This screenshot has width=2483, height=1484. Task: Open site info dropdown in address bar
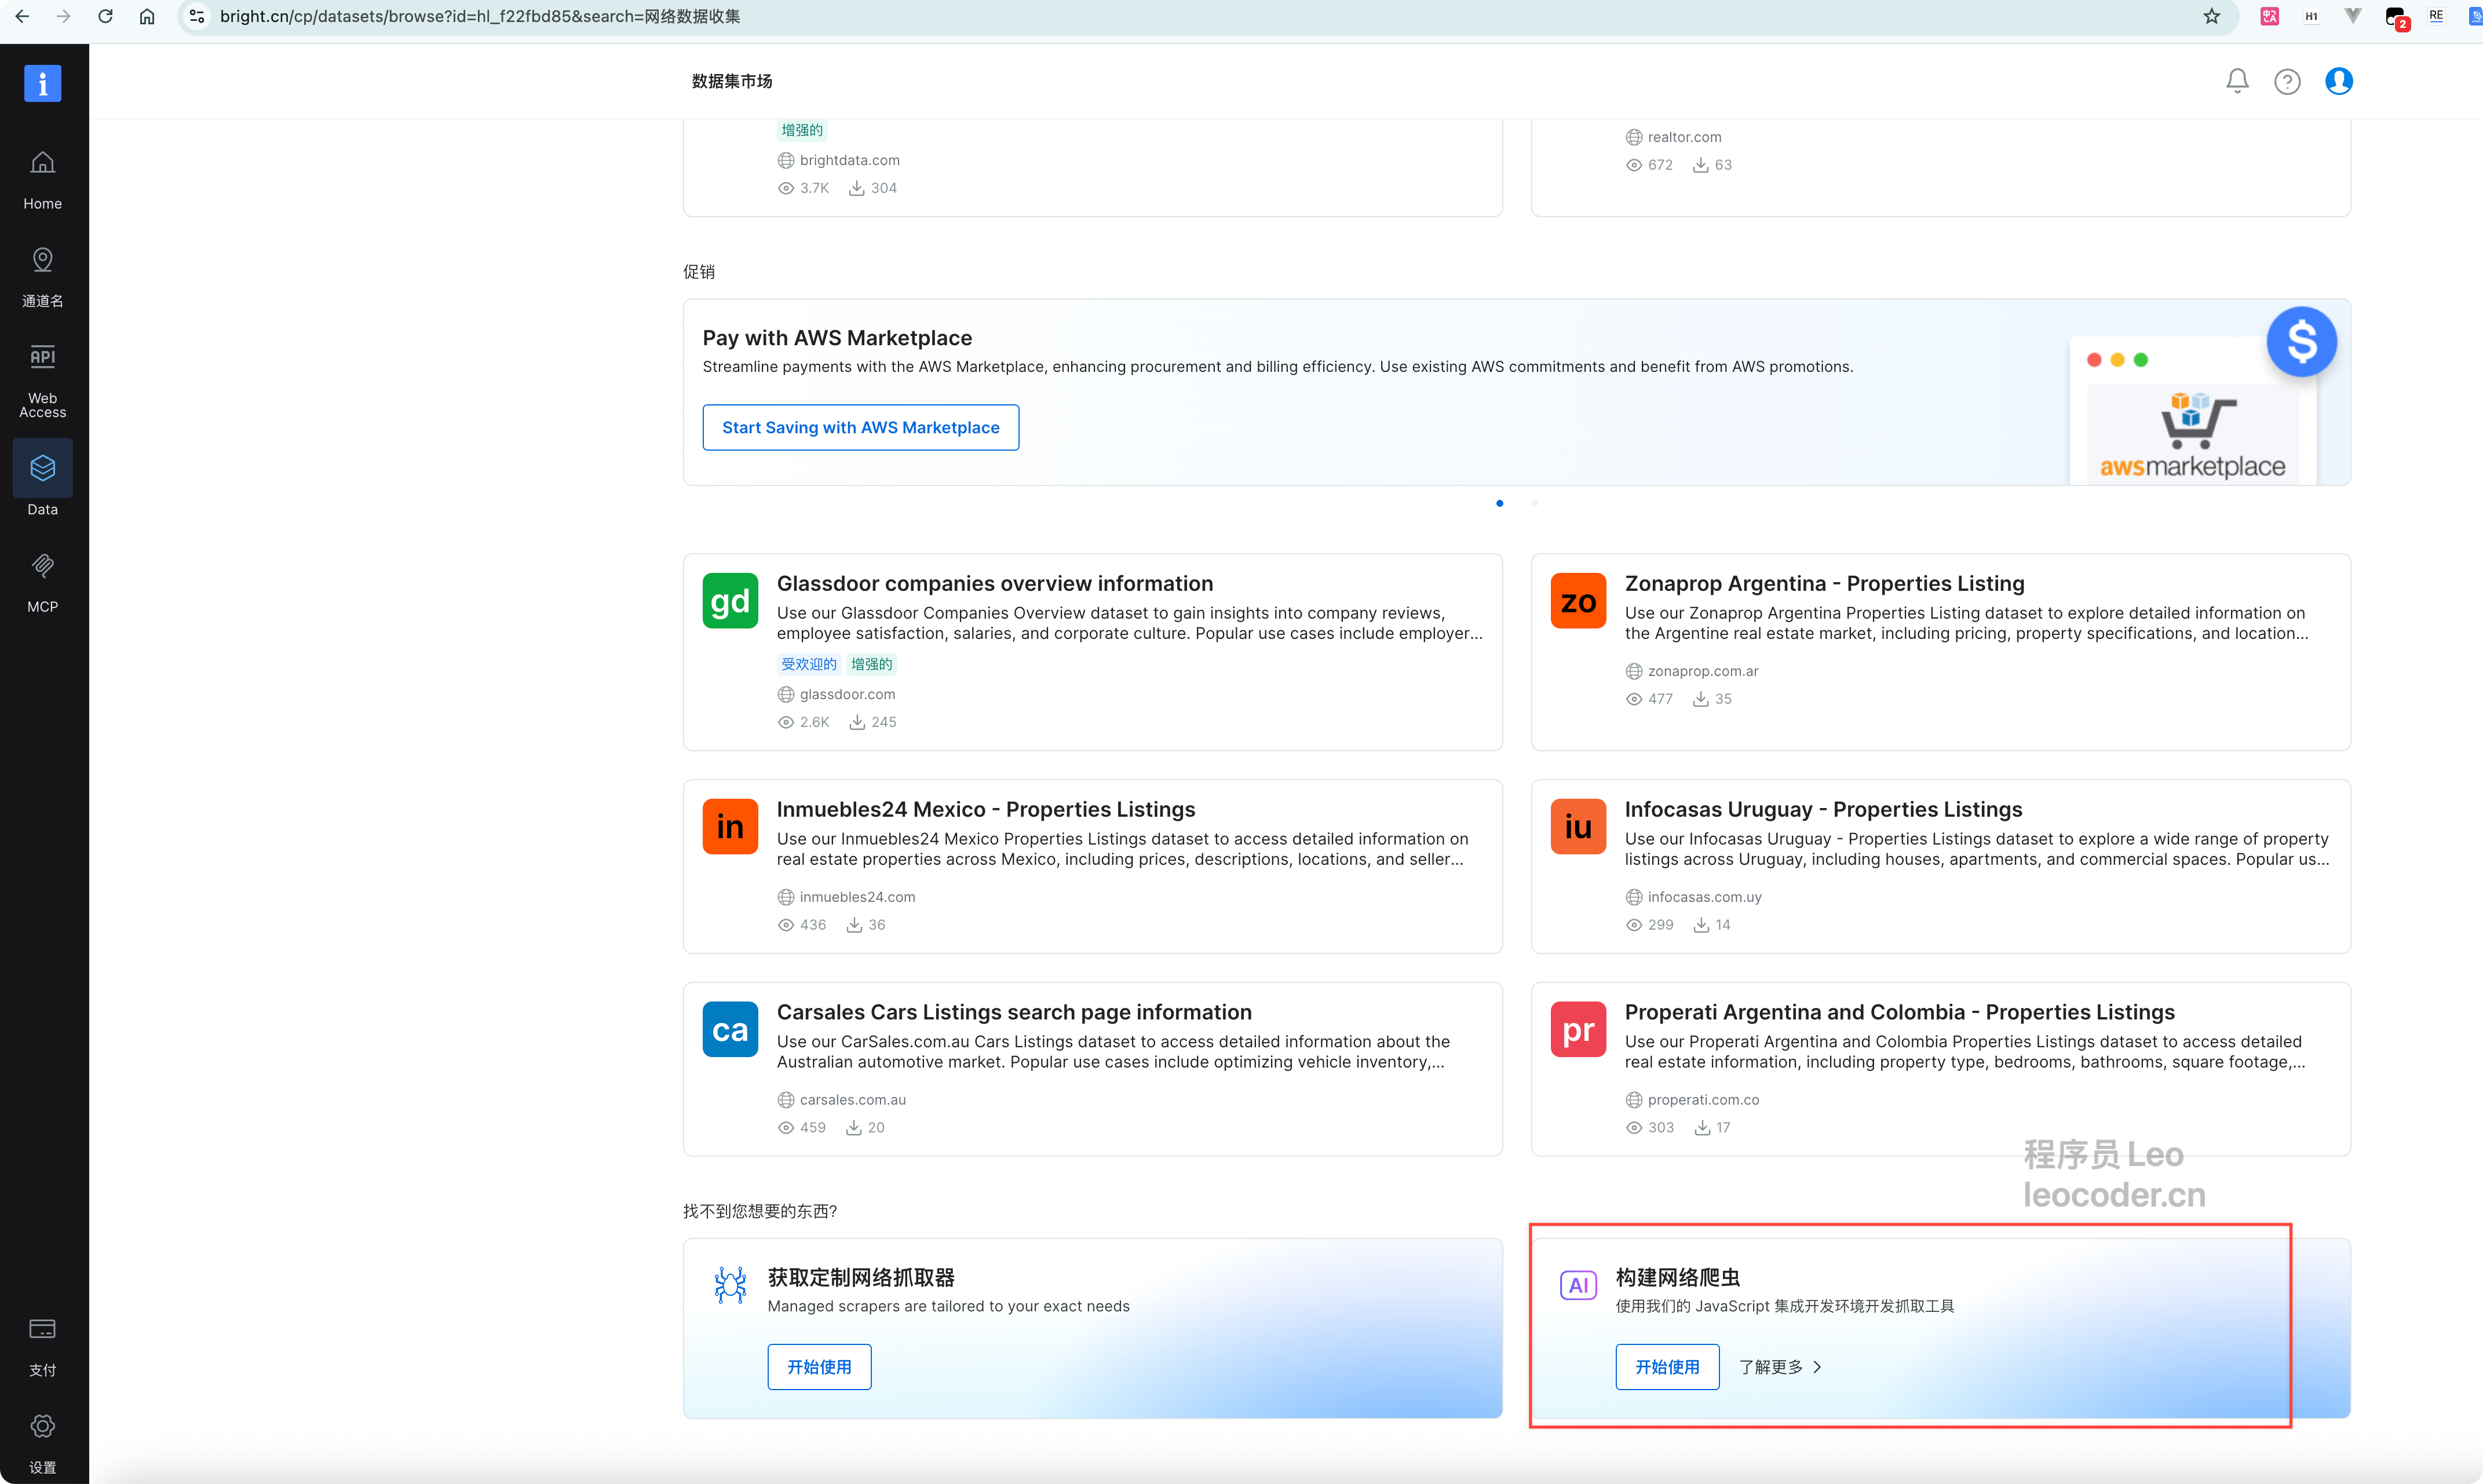click(x=197, y=16)
